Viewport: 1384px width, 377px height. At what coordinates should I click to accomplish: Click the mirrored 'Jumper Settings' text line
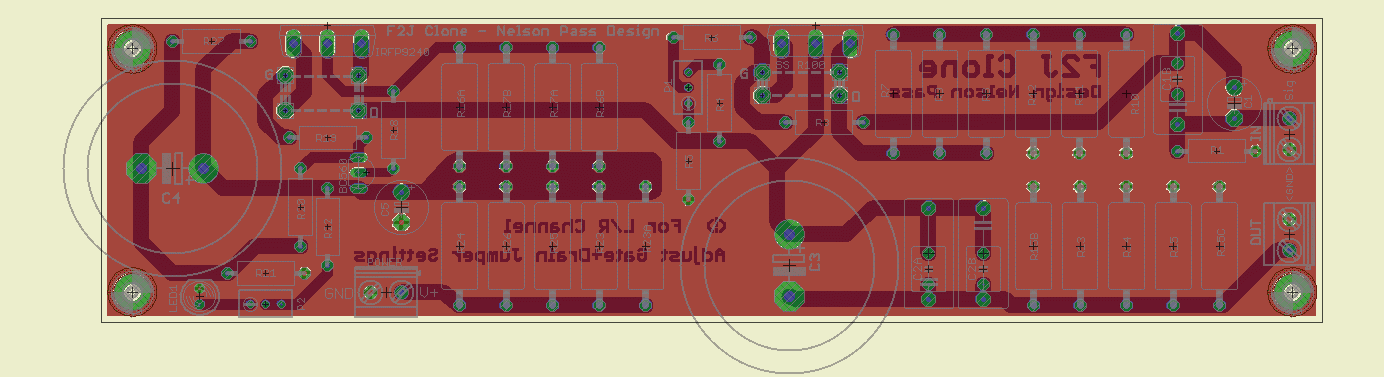pyautogui.click(x=438, y=255)
